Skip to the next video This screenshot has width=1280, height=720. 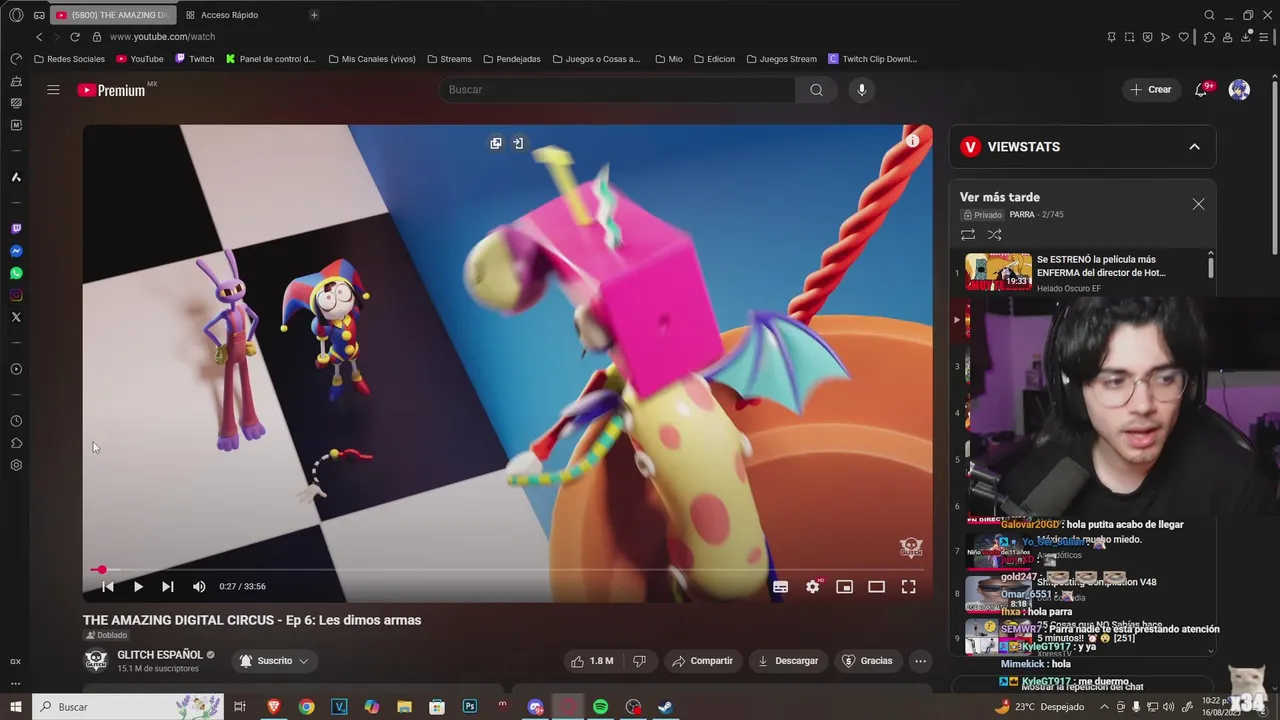point(168,587)
